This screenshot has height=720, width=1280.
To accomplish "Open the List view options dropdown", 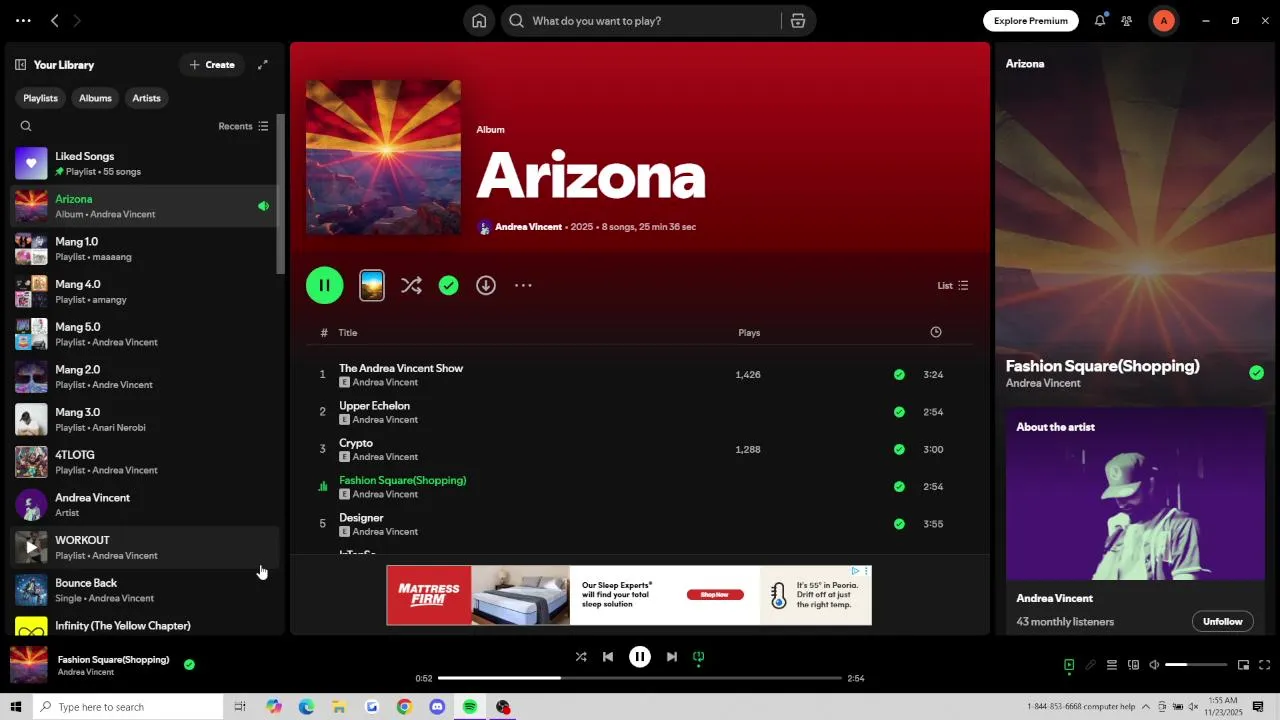I will [952, 286].
